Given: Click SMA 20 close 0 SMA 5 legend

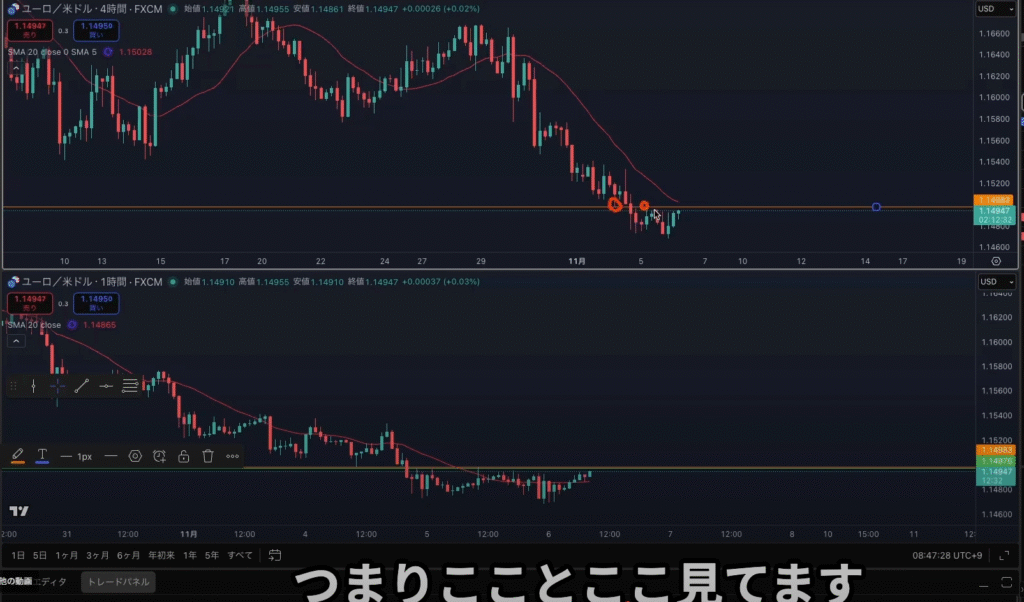Looking at the screenshot, I should [x=52, y=52].
